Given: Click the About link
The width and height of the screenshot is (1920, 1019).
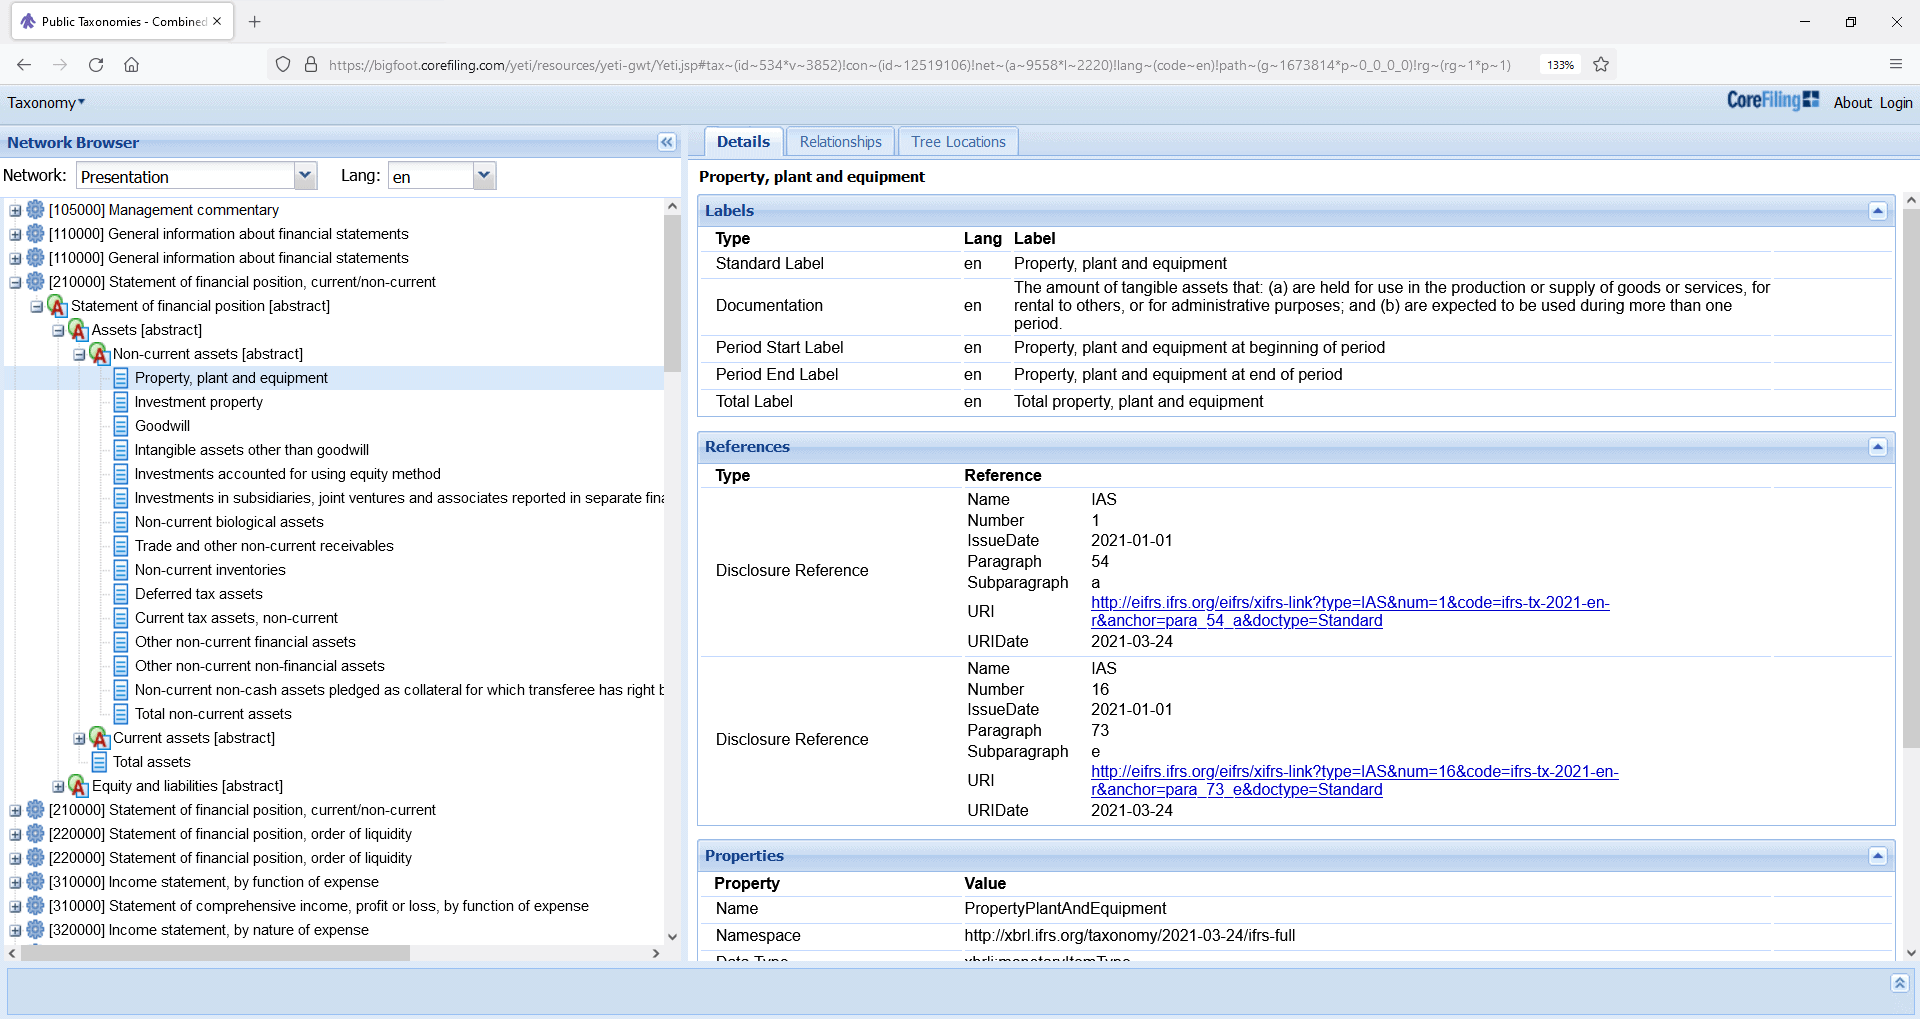Looking at the screenshot, I should [1852, 103].
